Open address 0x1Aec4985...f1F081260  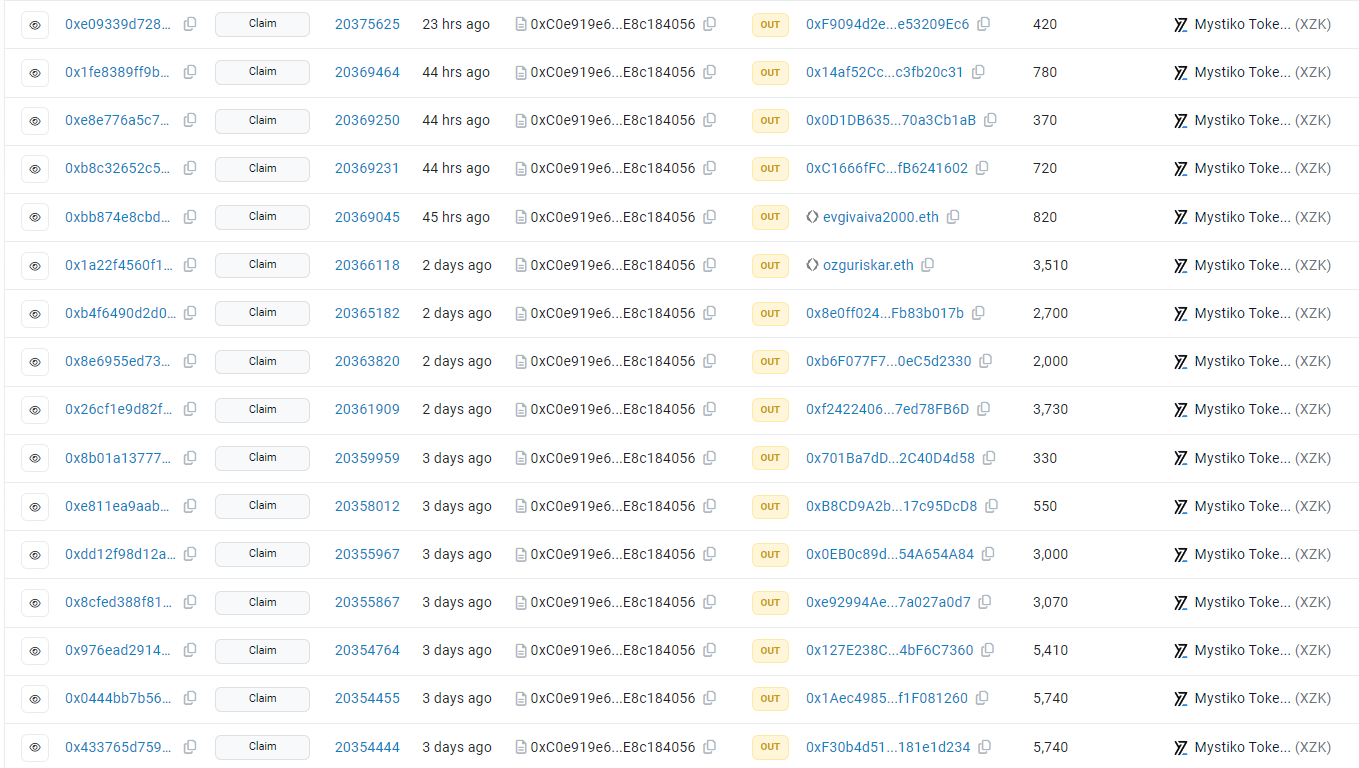(x=887, y=698)
